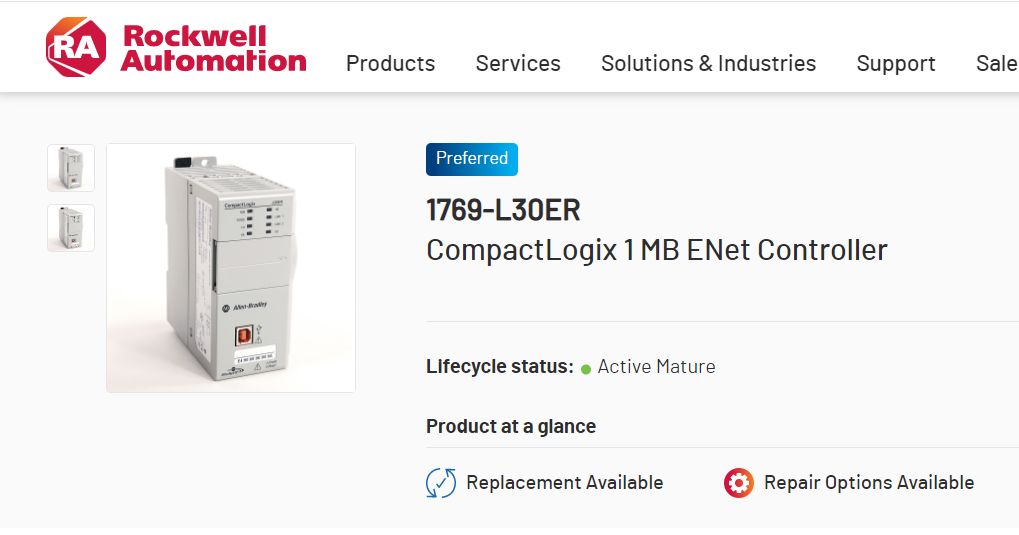Open the Services menu
Screen dimensions: 1019x535
click(518, 63)
